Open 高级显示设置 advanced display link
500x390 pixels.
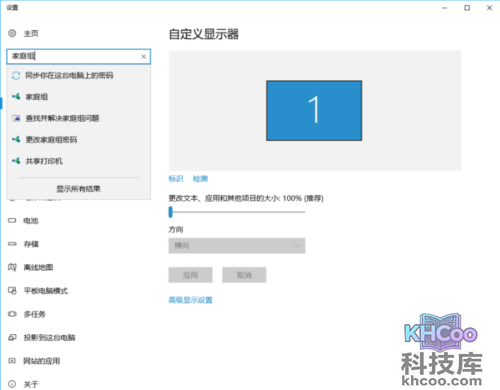(190, 300)
